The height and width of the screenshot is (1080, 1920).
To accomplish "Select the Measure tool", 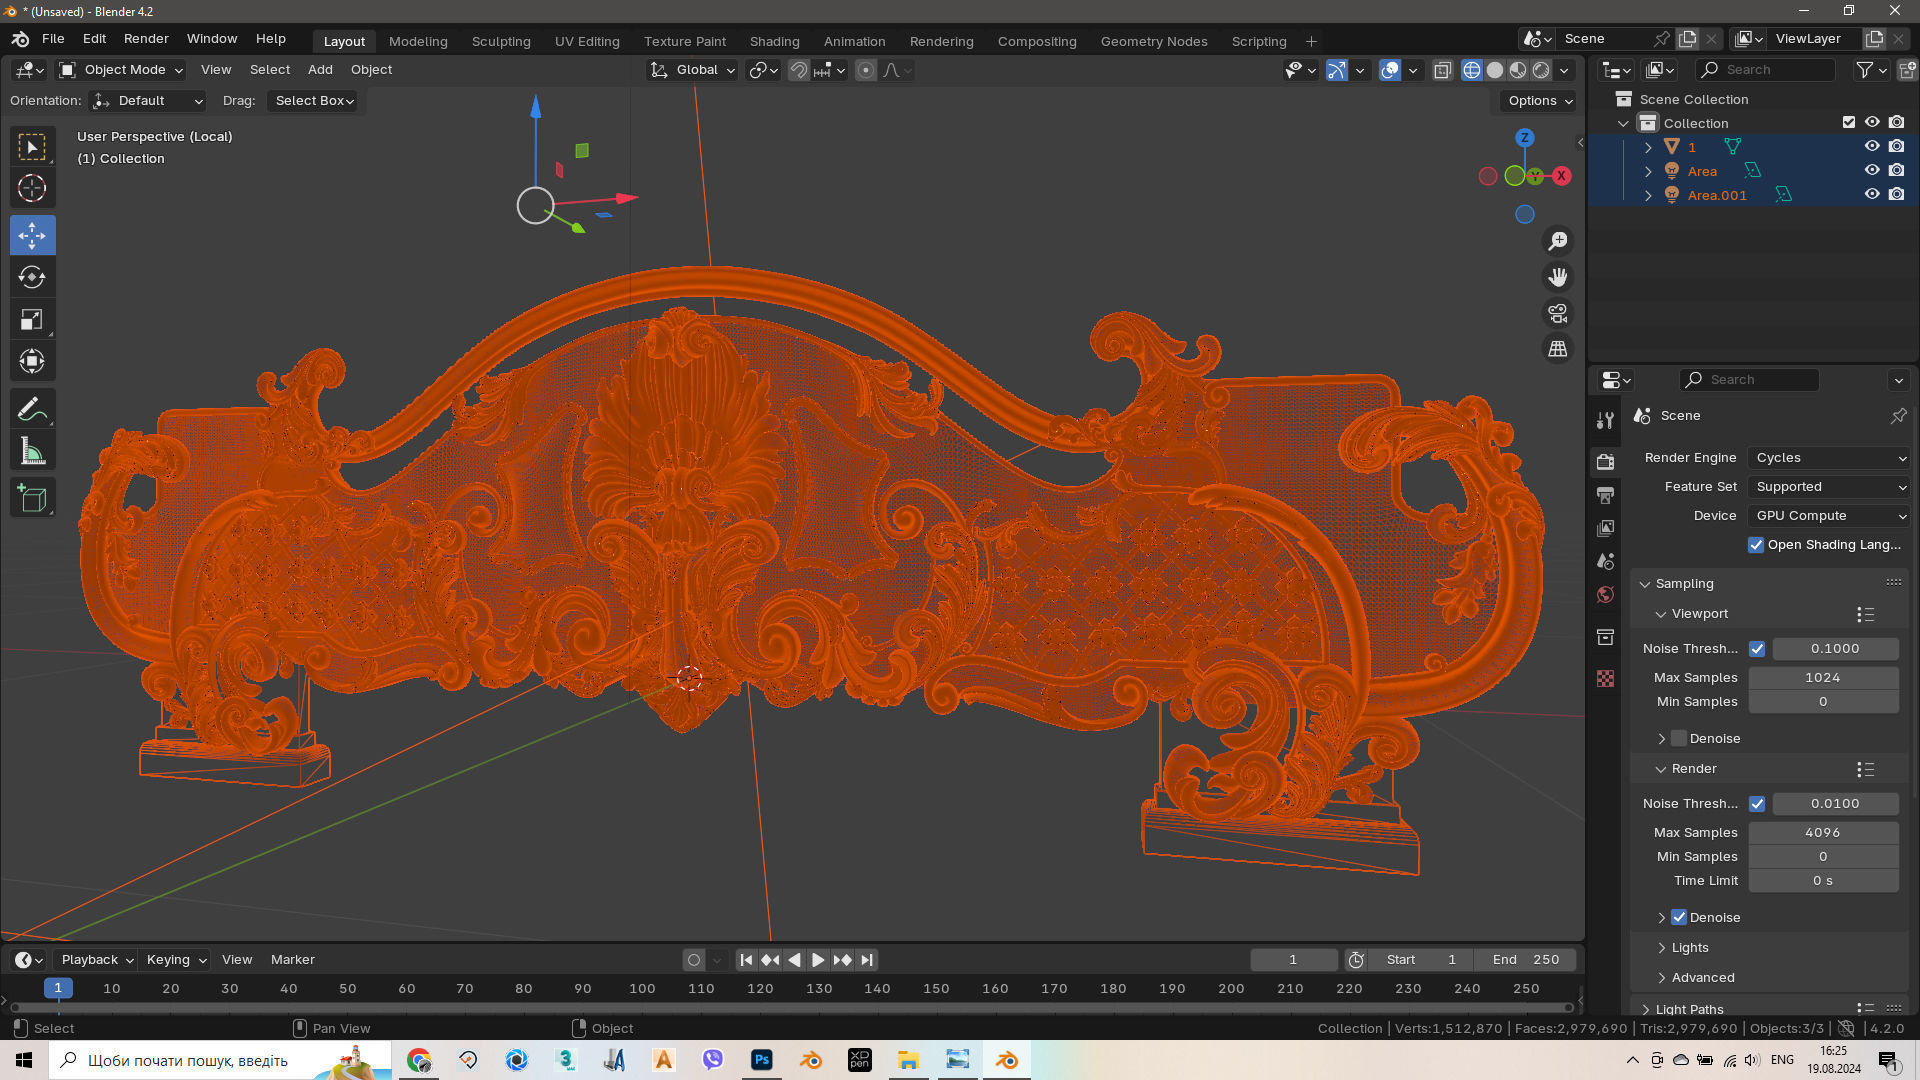I will click(x=32, y=451).
